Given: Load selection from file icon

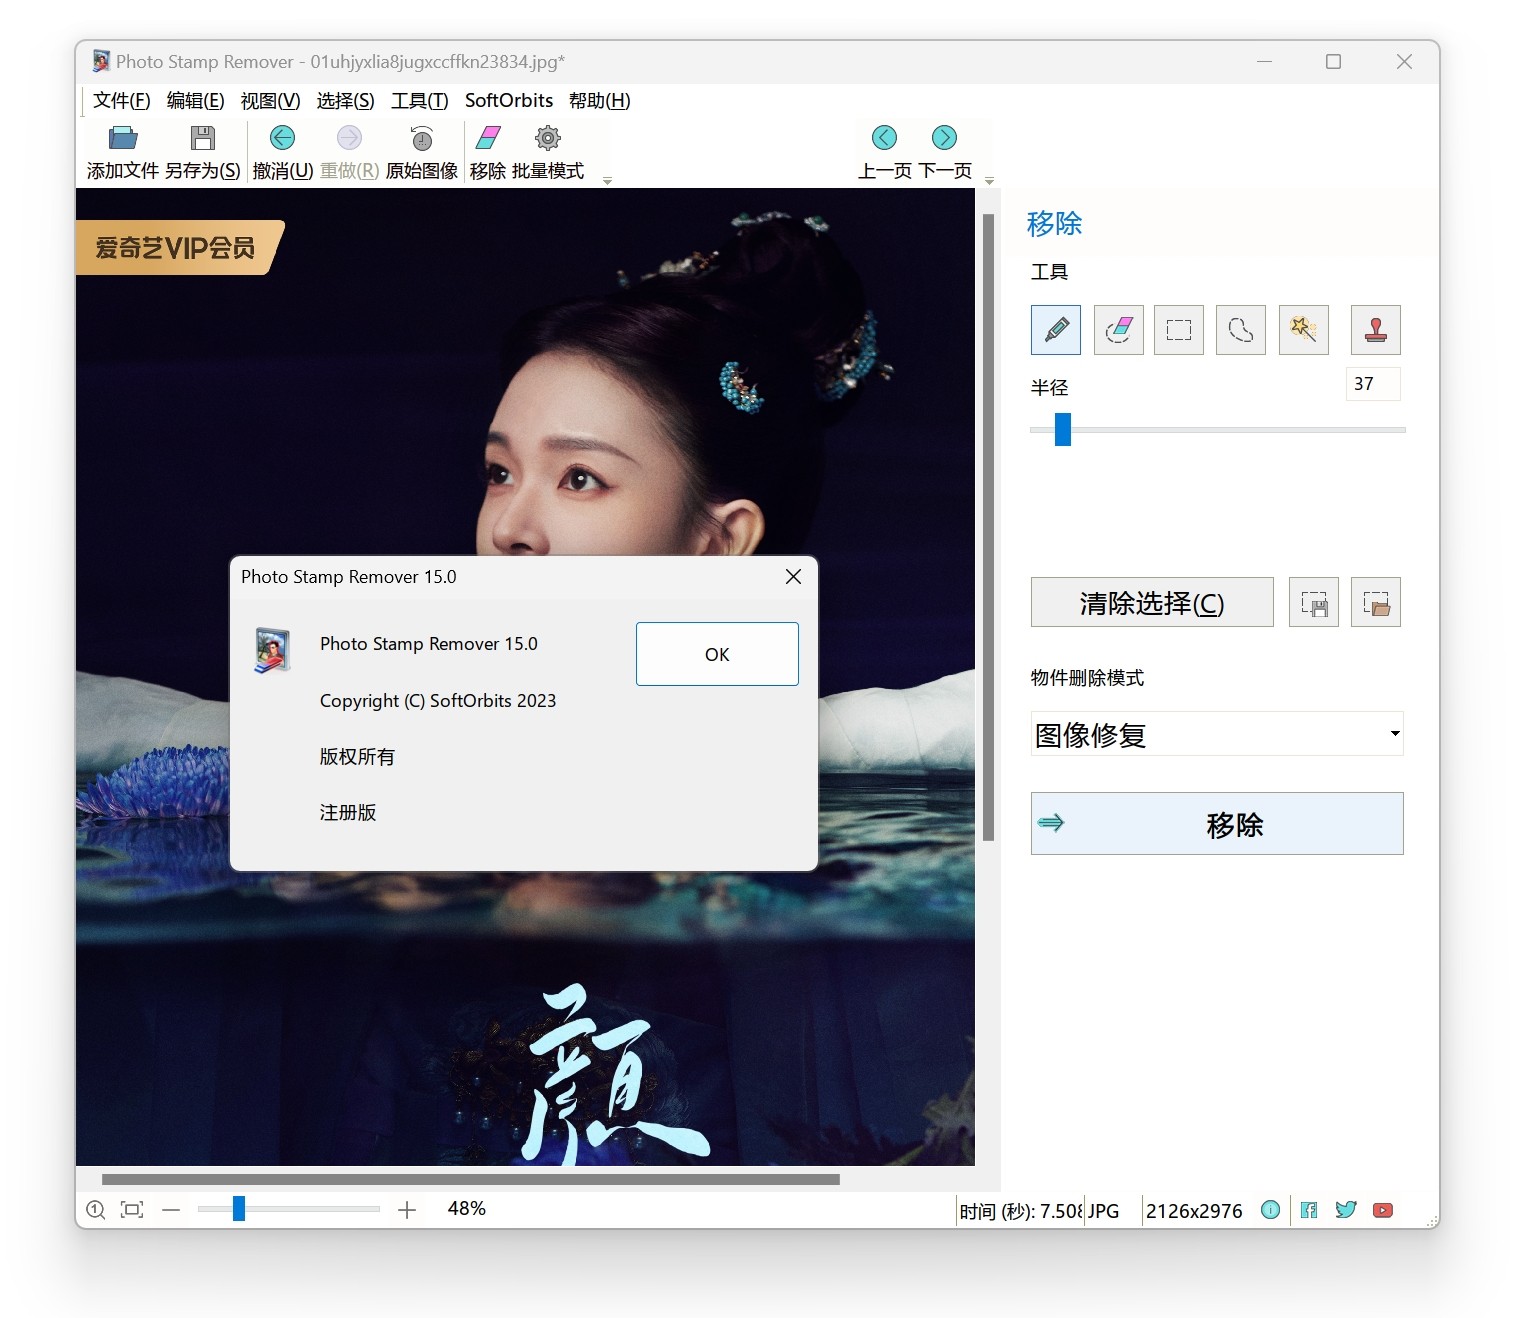Looking at the screenshot, I should [x=1376, y=602].
